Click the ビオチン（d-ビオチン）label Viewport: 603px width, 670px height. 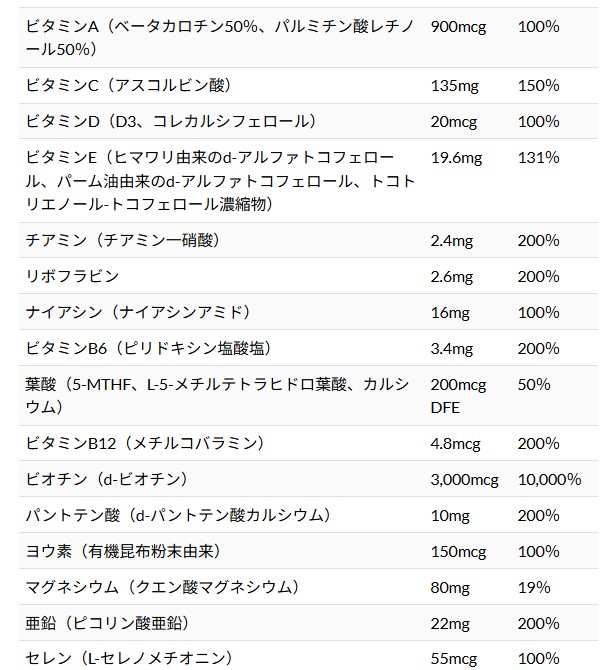pyautogui.click(x=107, y=479)
